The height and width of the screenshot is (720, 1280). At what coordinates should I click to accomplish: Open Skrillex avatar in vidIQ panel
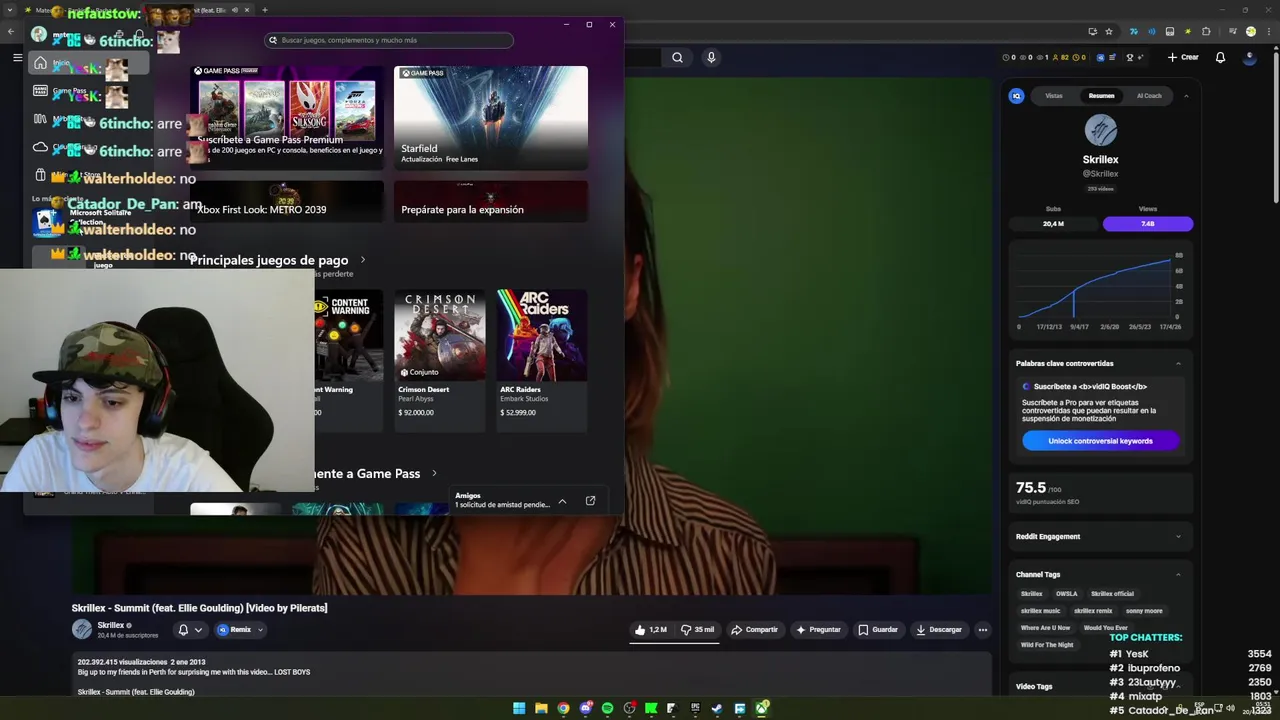point(1101,130)
